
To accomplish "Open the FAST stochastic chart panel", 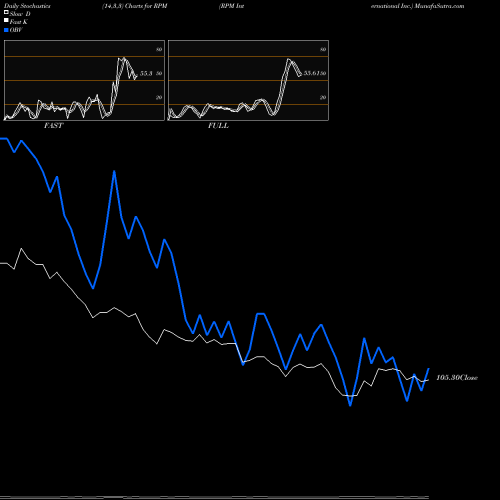I will tap(84, 80).
